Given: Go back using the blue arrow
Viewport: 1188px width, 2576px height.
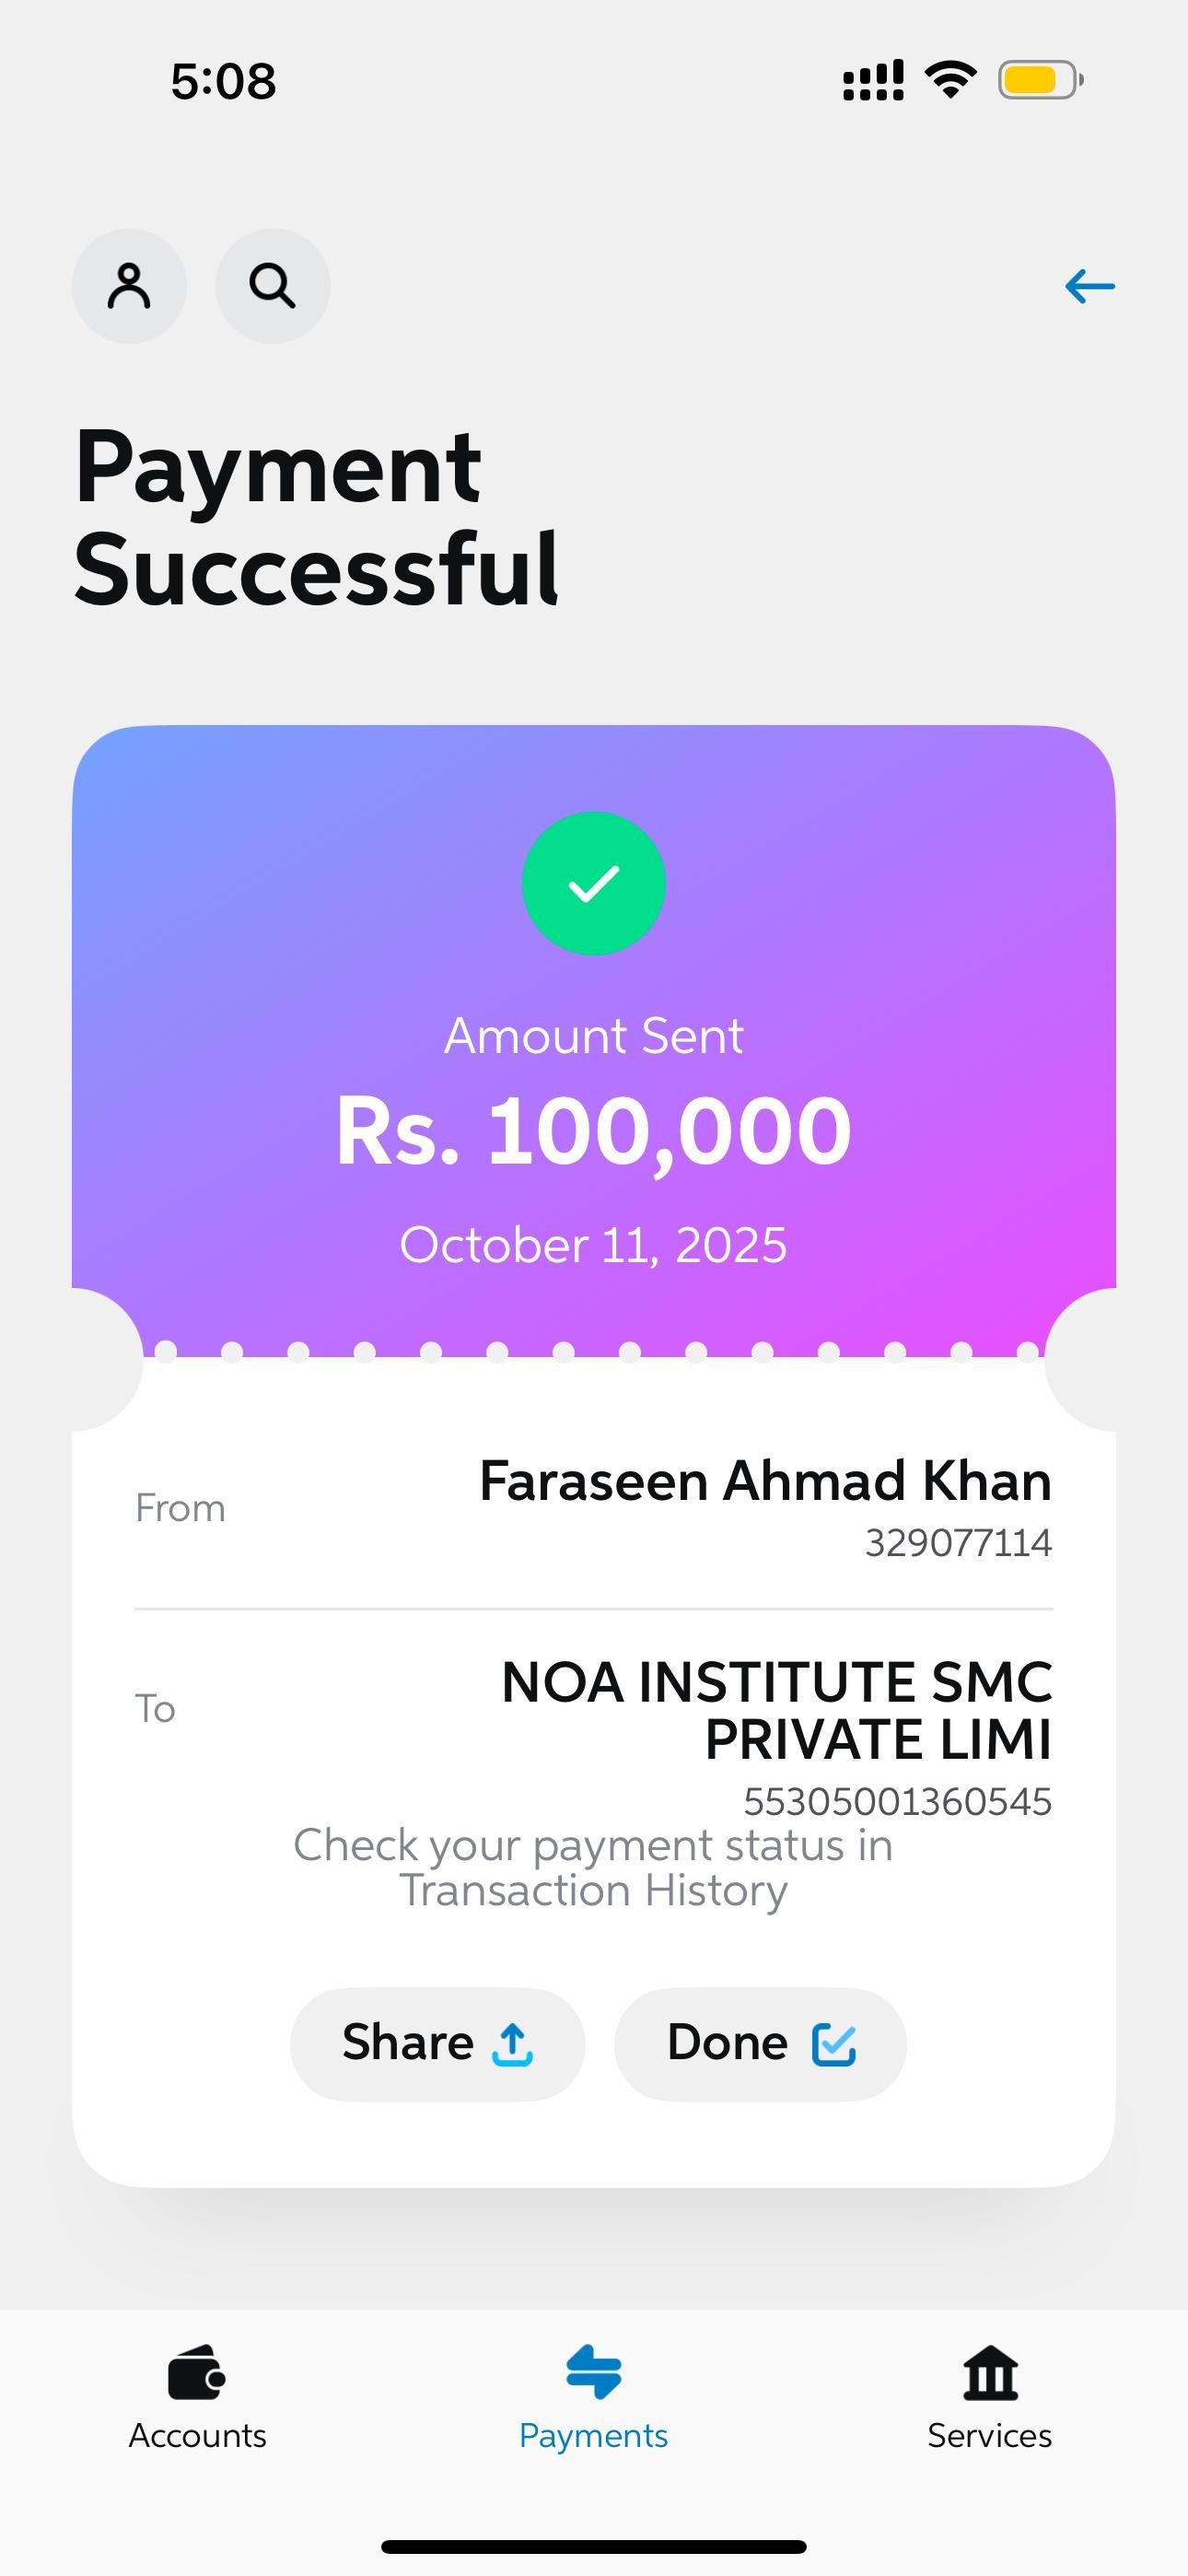Looking at the screenshot, I should pyautogui.click(x=1089, y=287).
